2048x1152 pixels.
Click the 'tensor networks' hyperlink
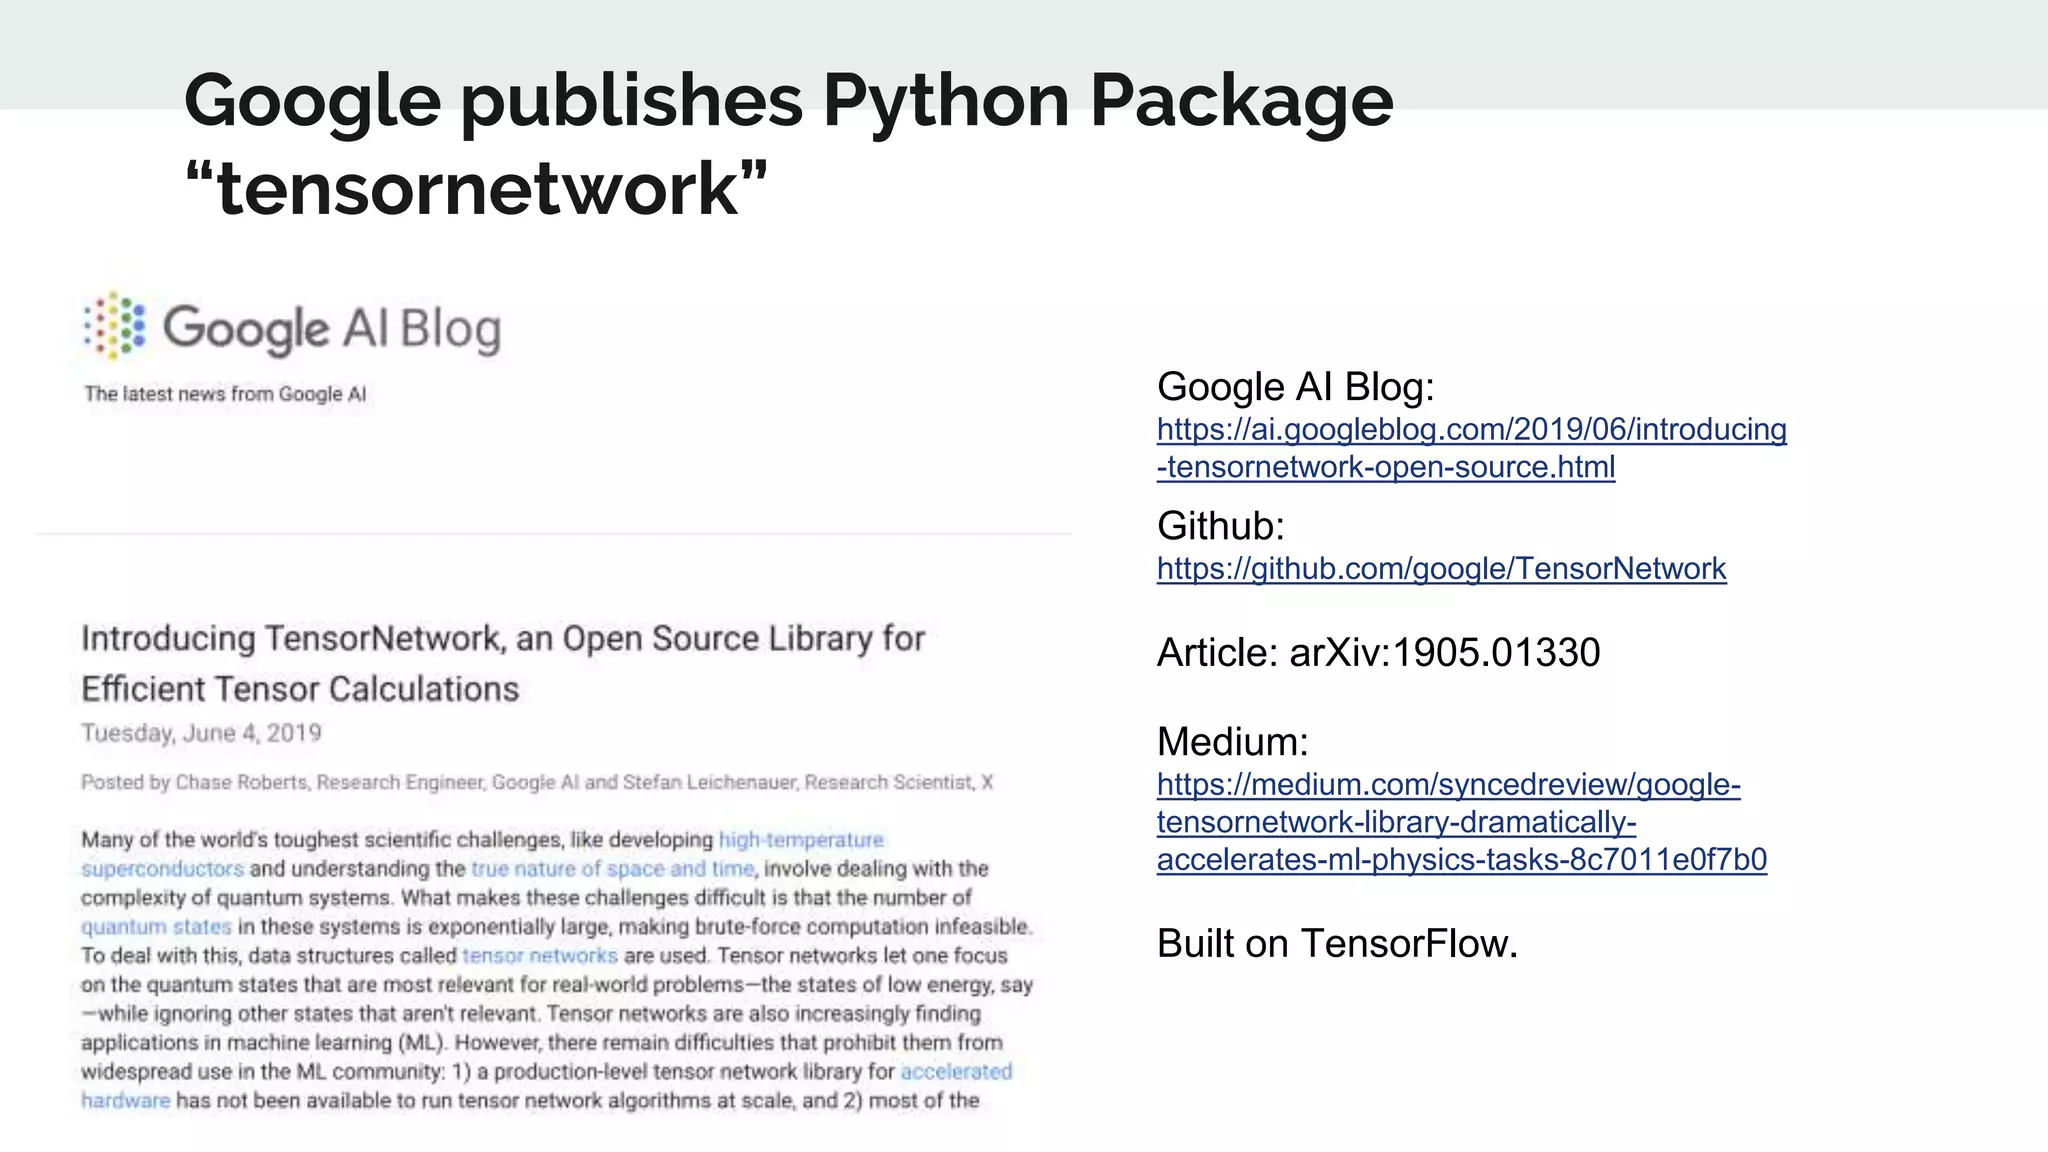tap(540, 956)
